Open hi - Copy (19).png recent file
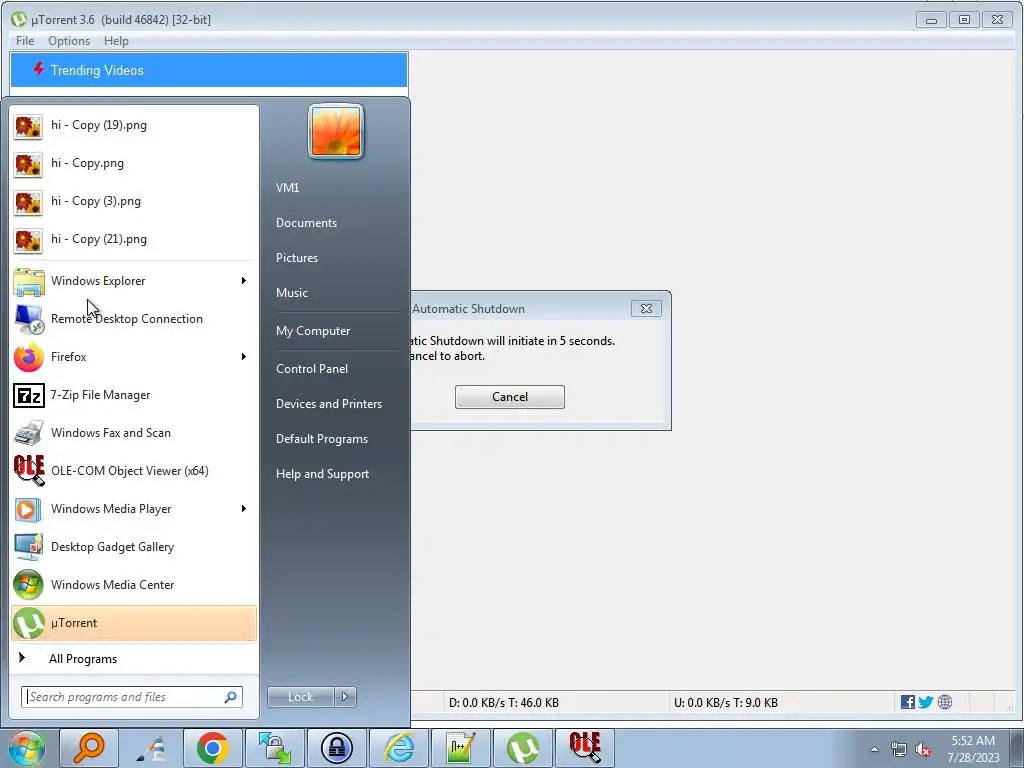 click(134, 125)
